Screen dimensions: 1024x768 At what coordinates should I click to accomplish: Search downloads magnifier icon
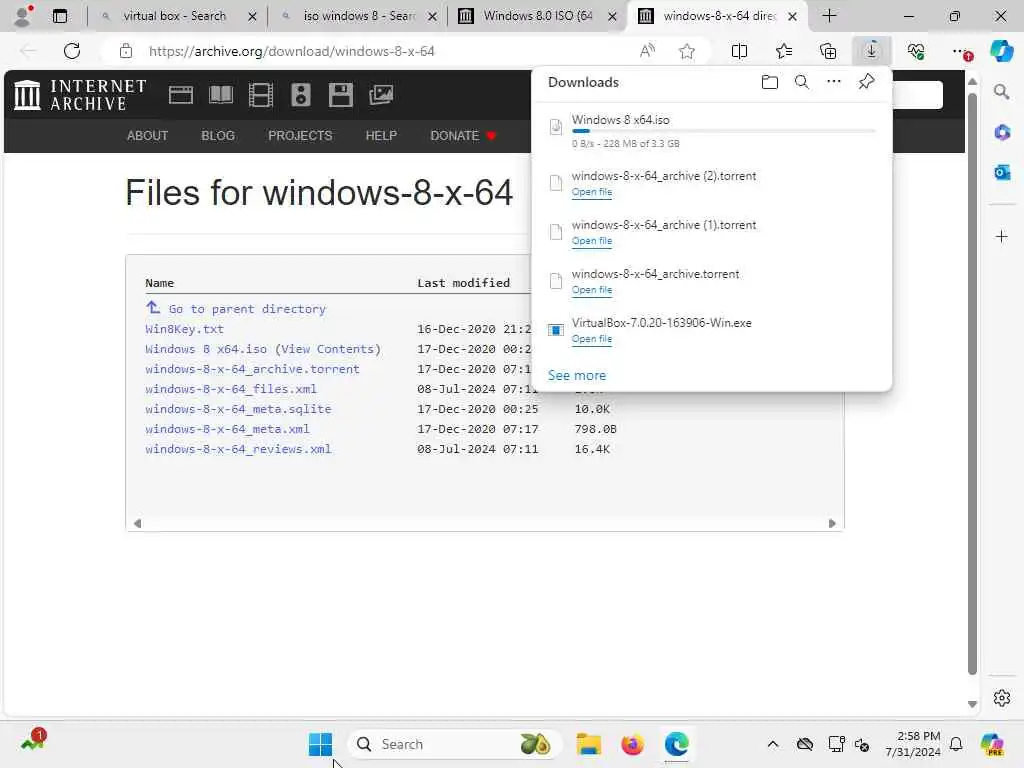coord(802,82)
